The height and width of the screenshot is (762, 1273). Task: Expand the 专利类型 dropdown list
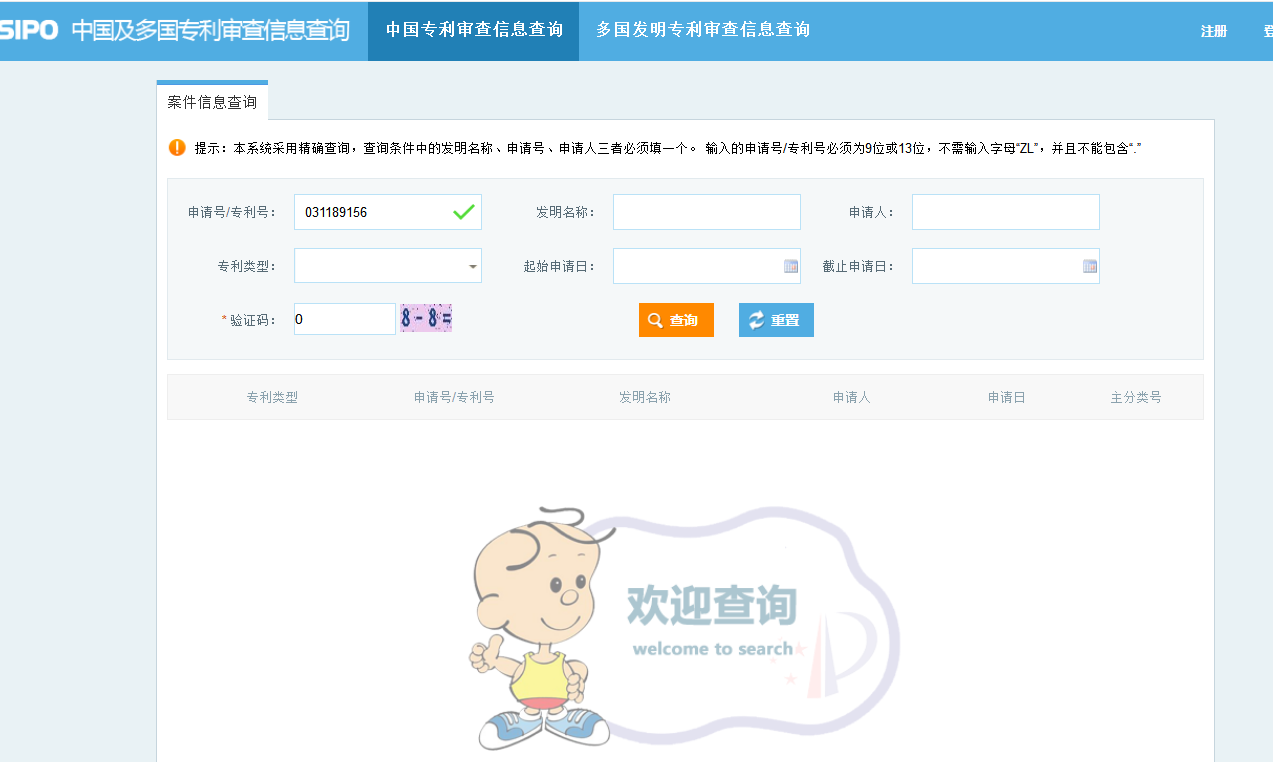(x=472, y=267)
